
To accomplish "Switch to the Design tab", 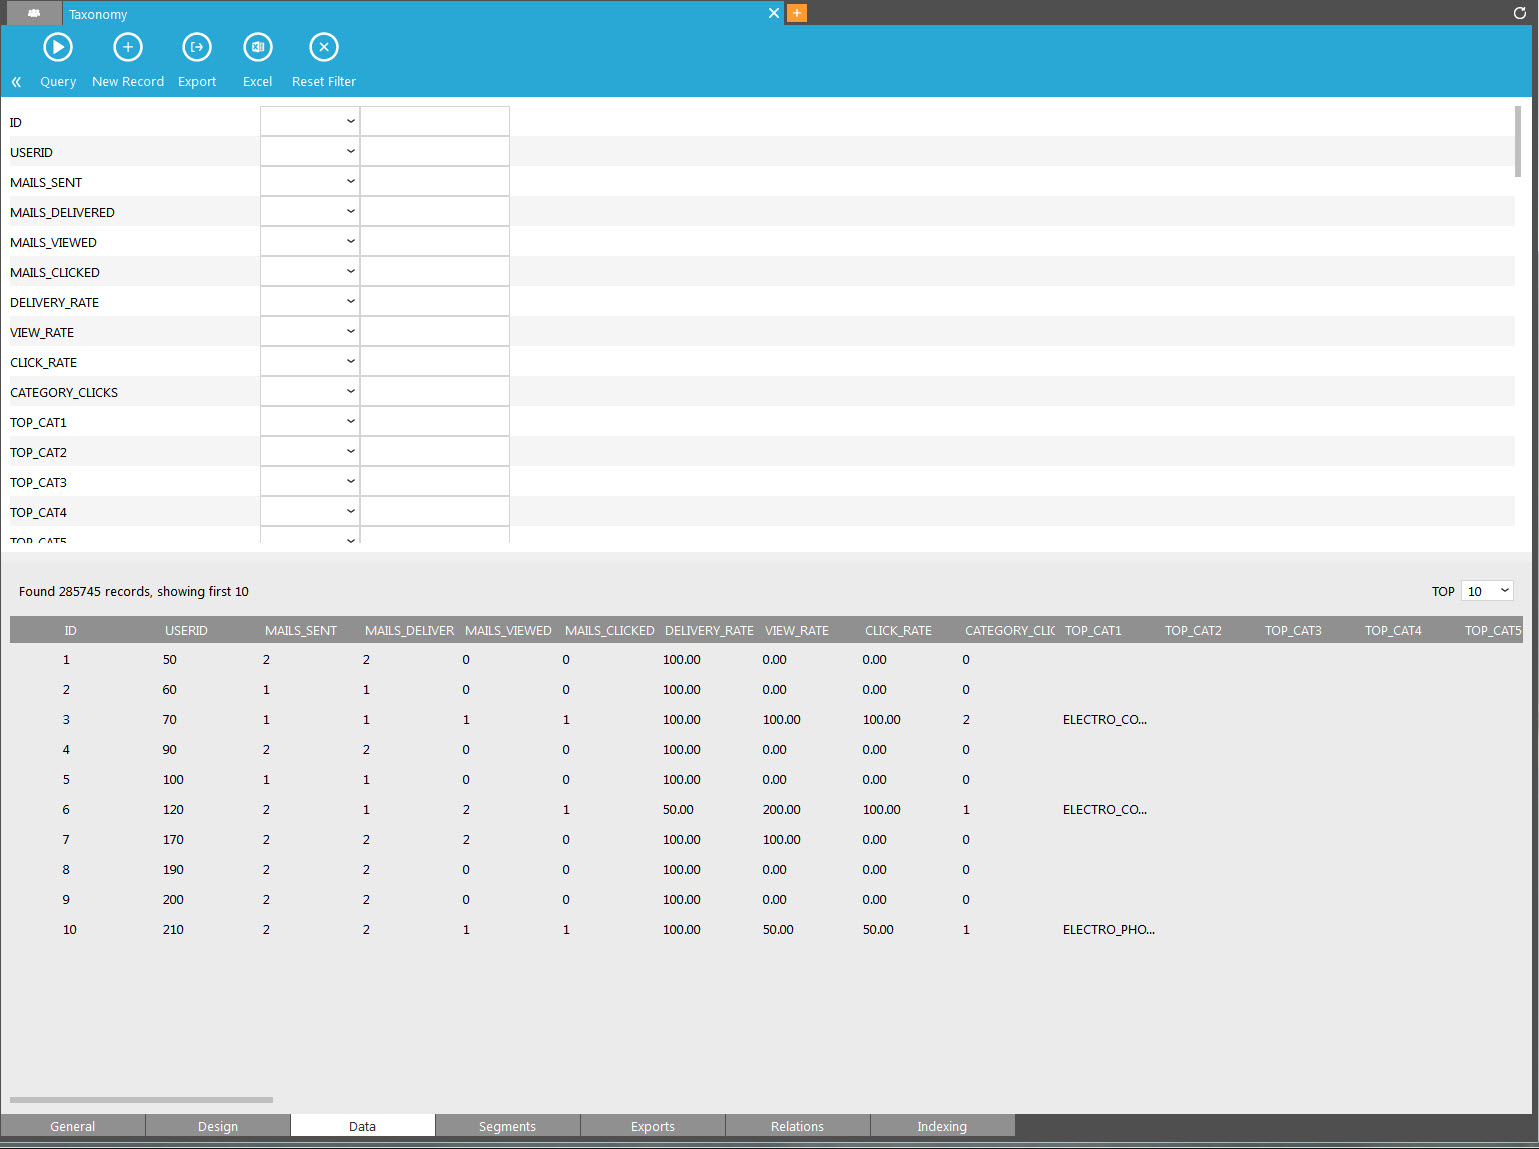I will coord(218,1126).
